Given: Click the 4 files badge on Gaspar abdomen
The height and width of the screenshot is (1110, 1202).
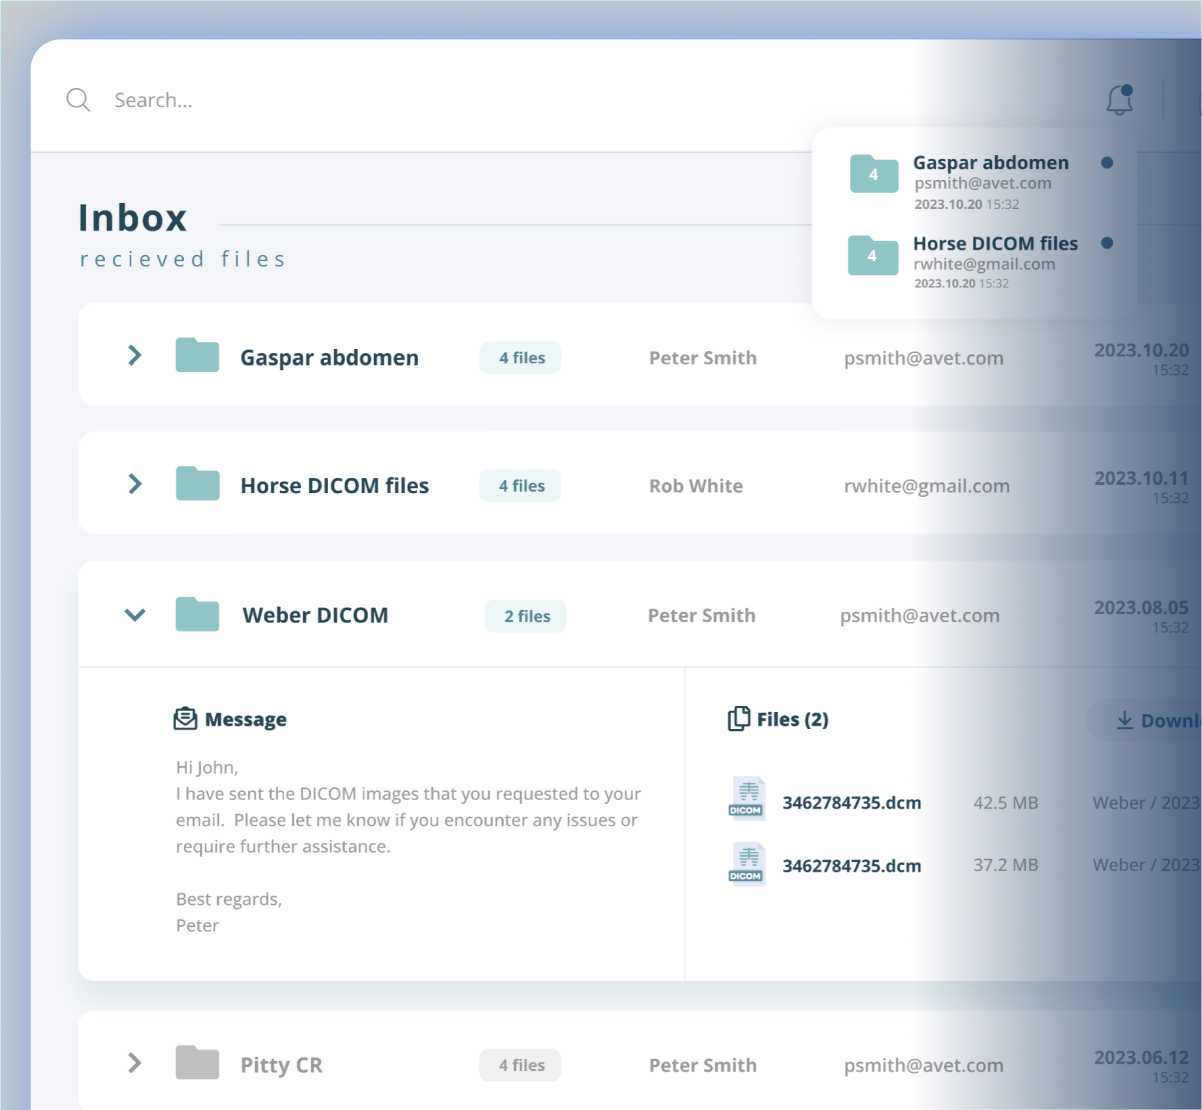Looking at the screenshot, I should (x=521, y=358).
